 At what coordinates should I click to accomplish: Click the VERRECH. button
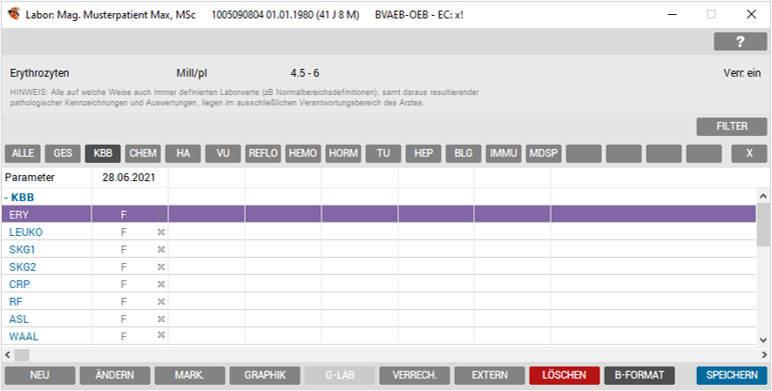[415, 375]
